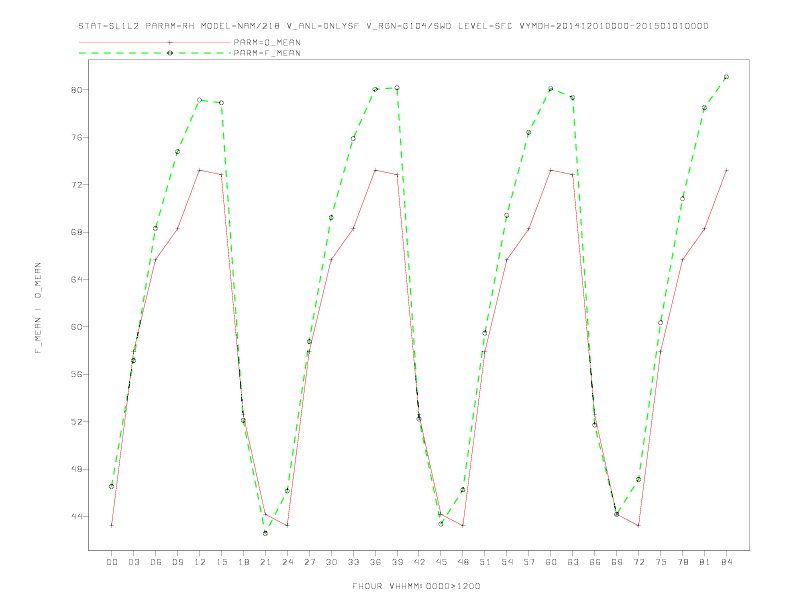Click the x-axis label 69
The width and height of the screenshot is (792, 612).
pyautogui.click(x=617, y=562)
